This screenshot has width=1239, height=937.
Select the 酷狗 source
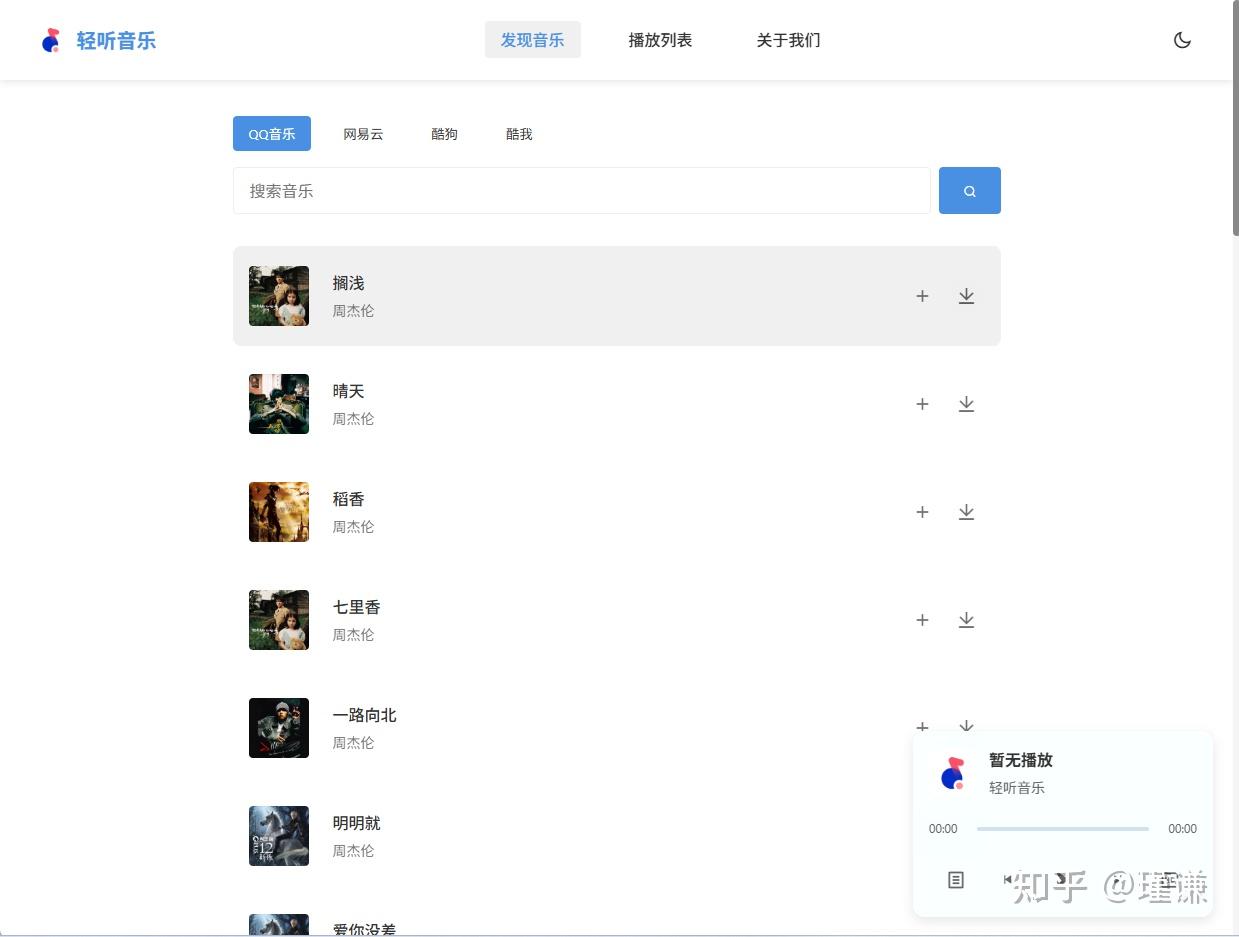pos(444,134)
